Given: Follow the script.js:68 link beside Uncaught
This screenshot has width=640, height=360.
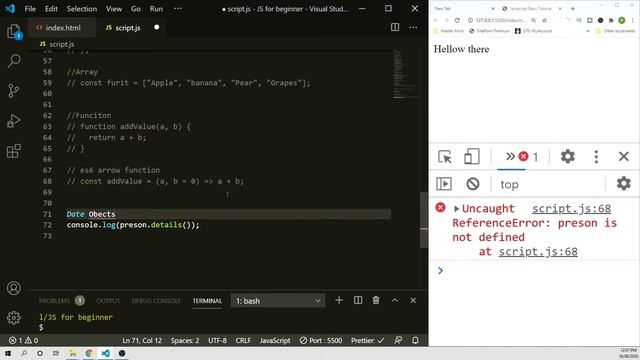Looking at the screenshot, I should (x=571, y=209).
